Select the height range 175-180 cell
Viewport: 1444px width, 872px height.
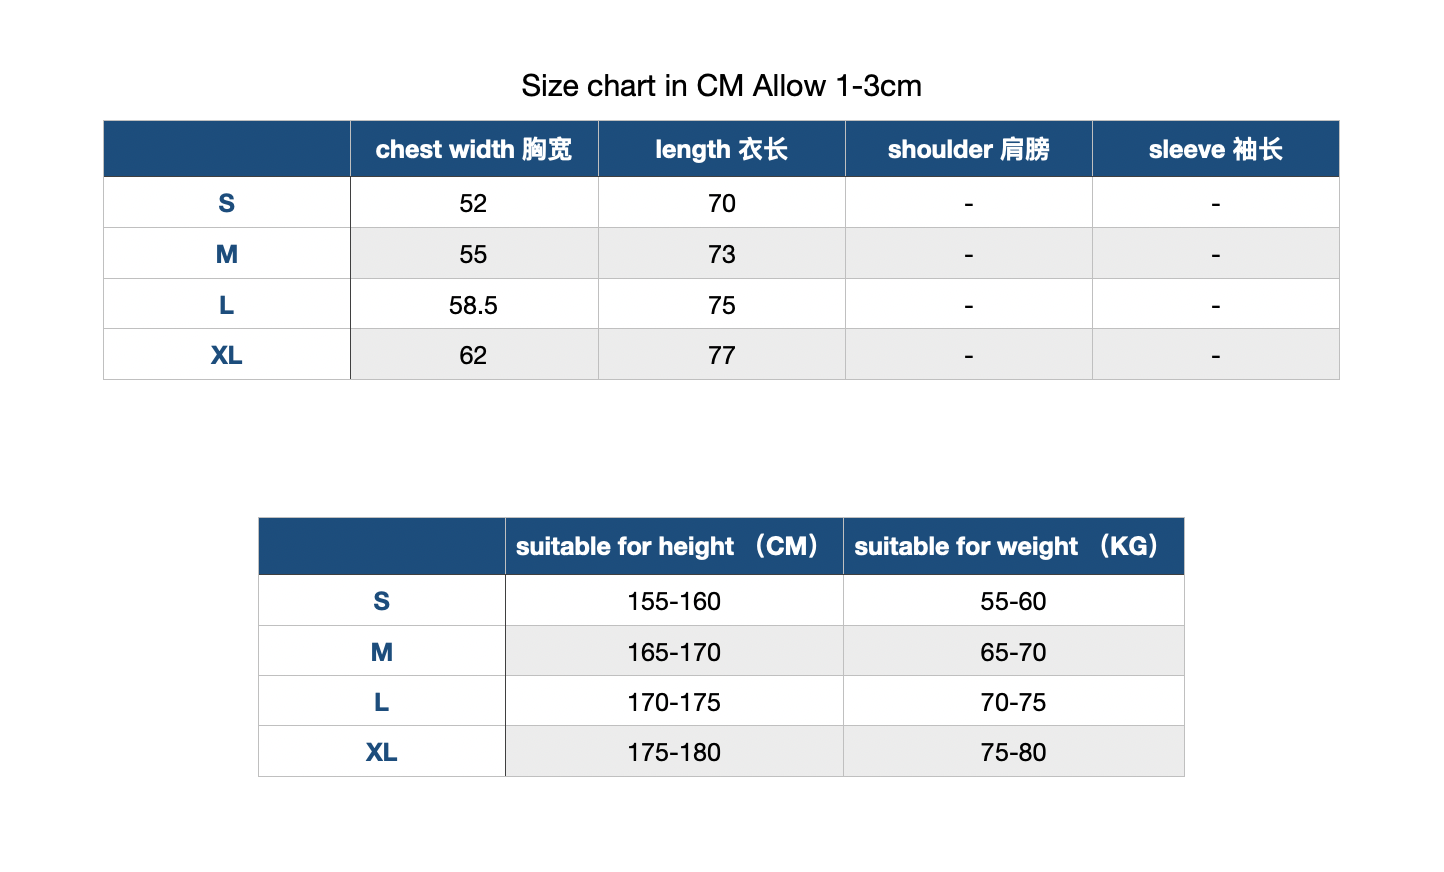[674, 752]
